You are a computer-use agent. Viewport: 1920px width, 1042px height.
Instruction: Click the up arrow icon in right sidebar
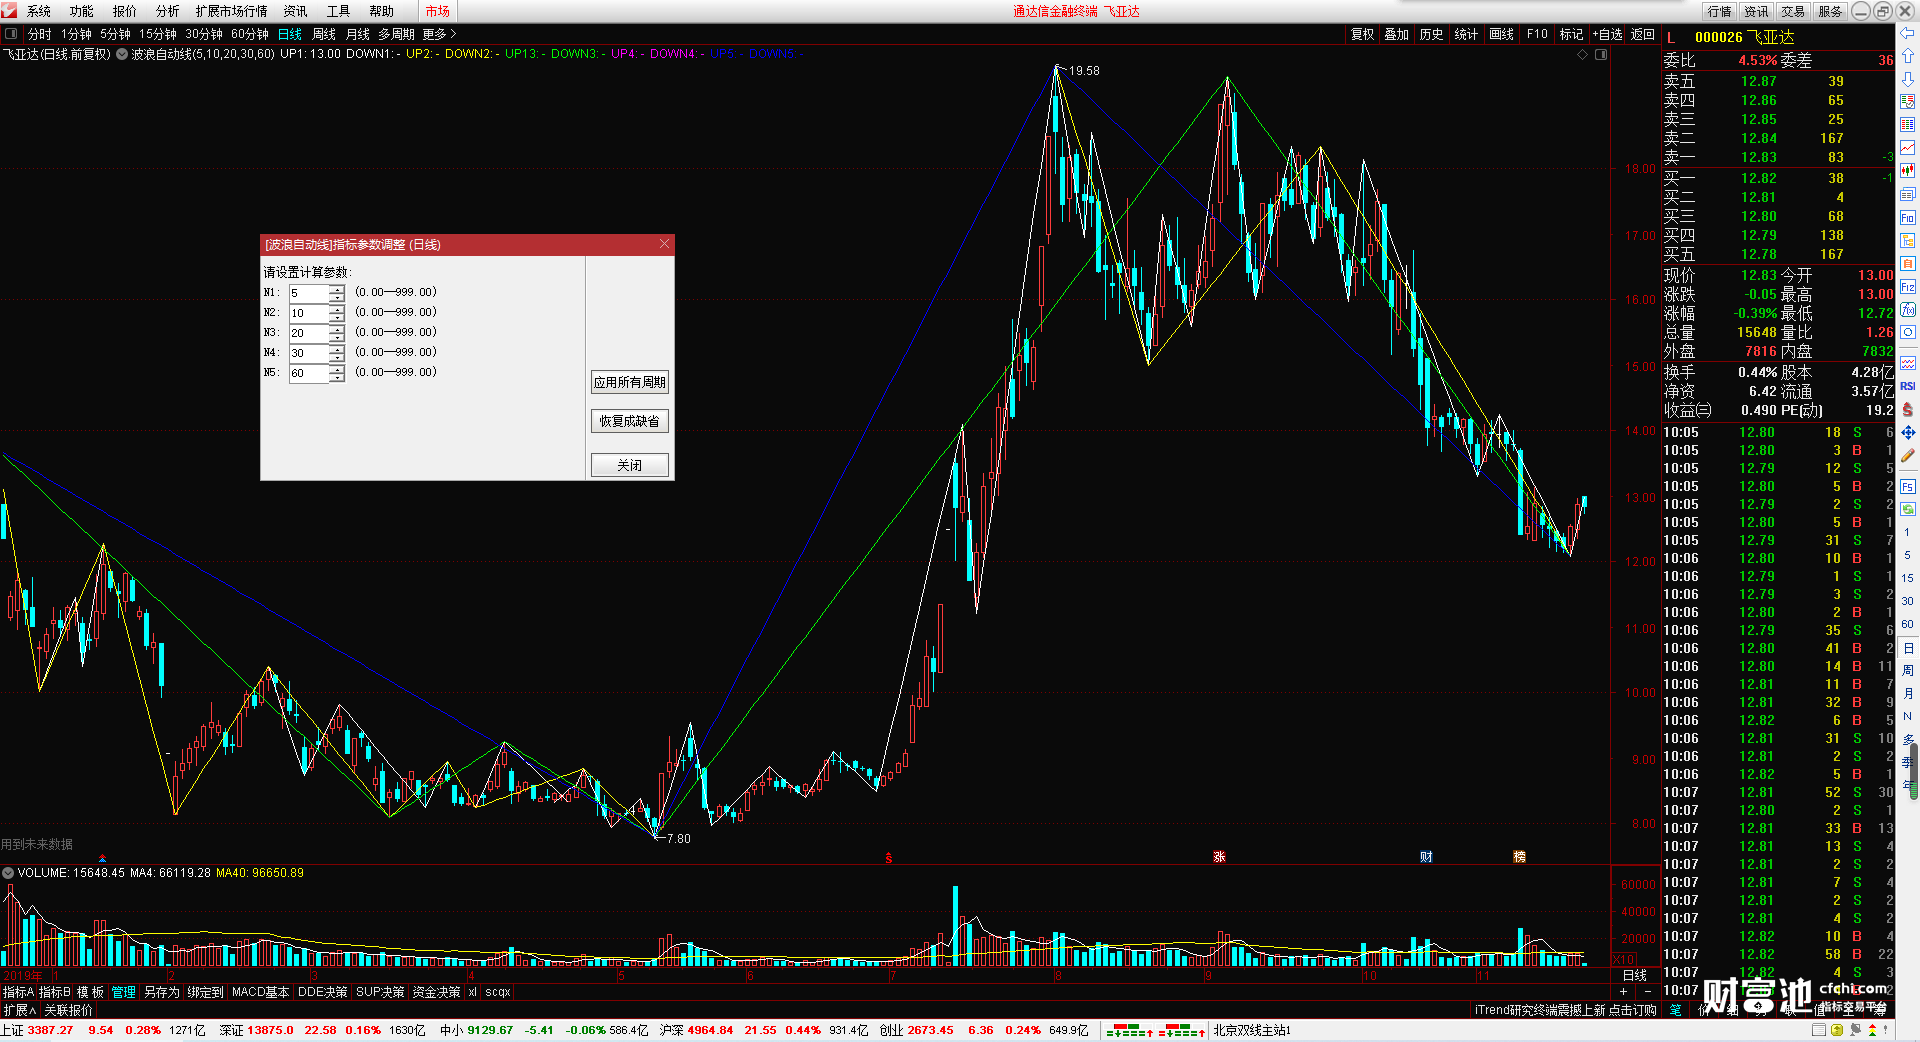1907,55
